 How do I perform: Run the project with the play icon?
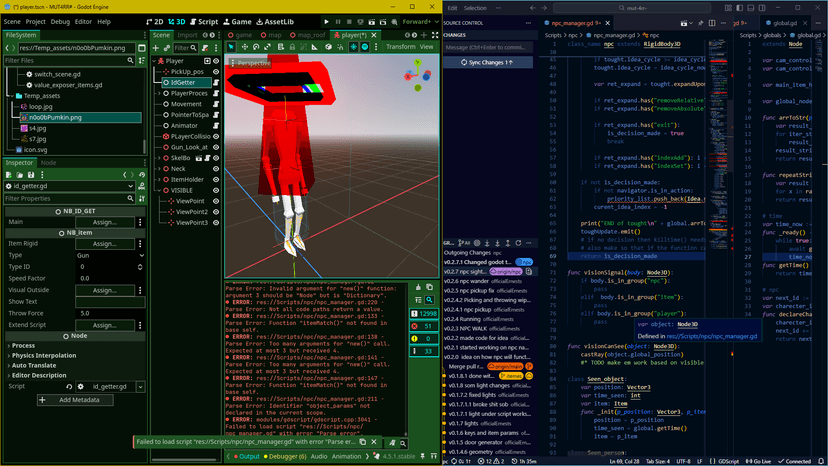click(x=326, y=21)
